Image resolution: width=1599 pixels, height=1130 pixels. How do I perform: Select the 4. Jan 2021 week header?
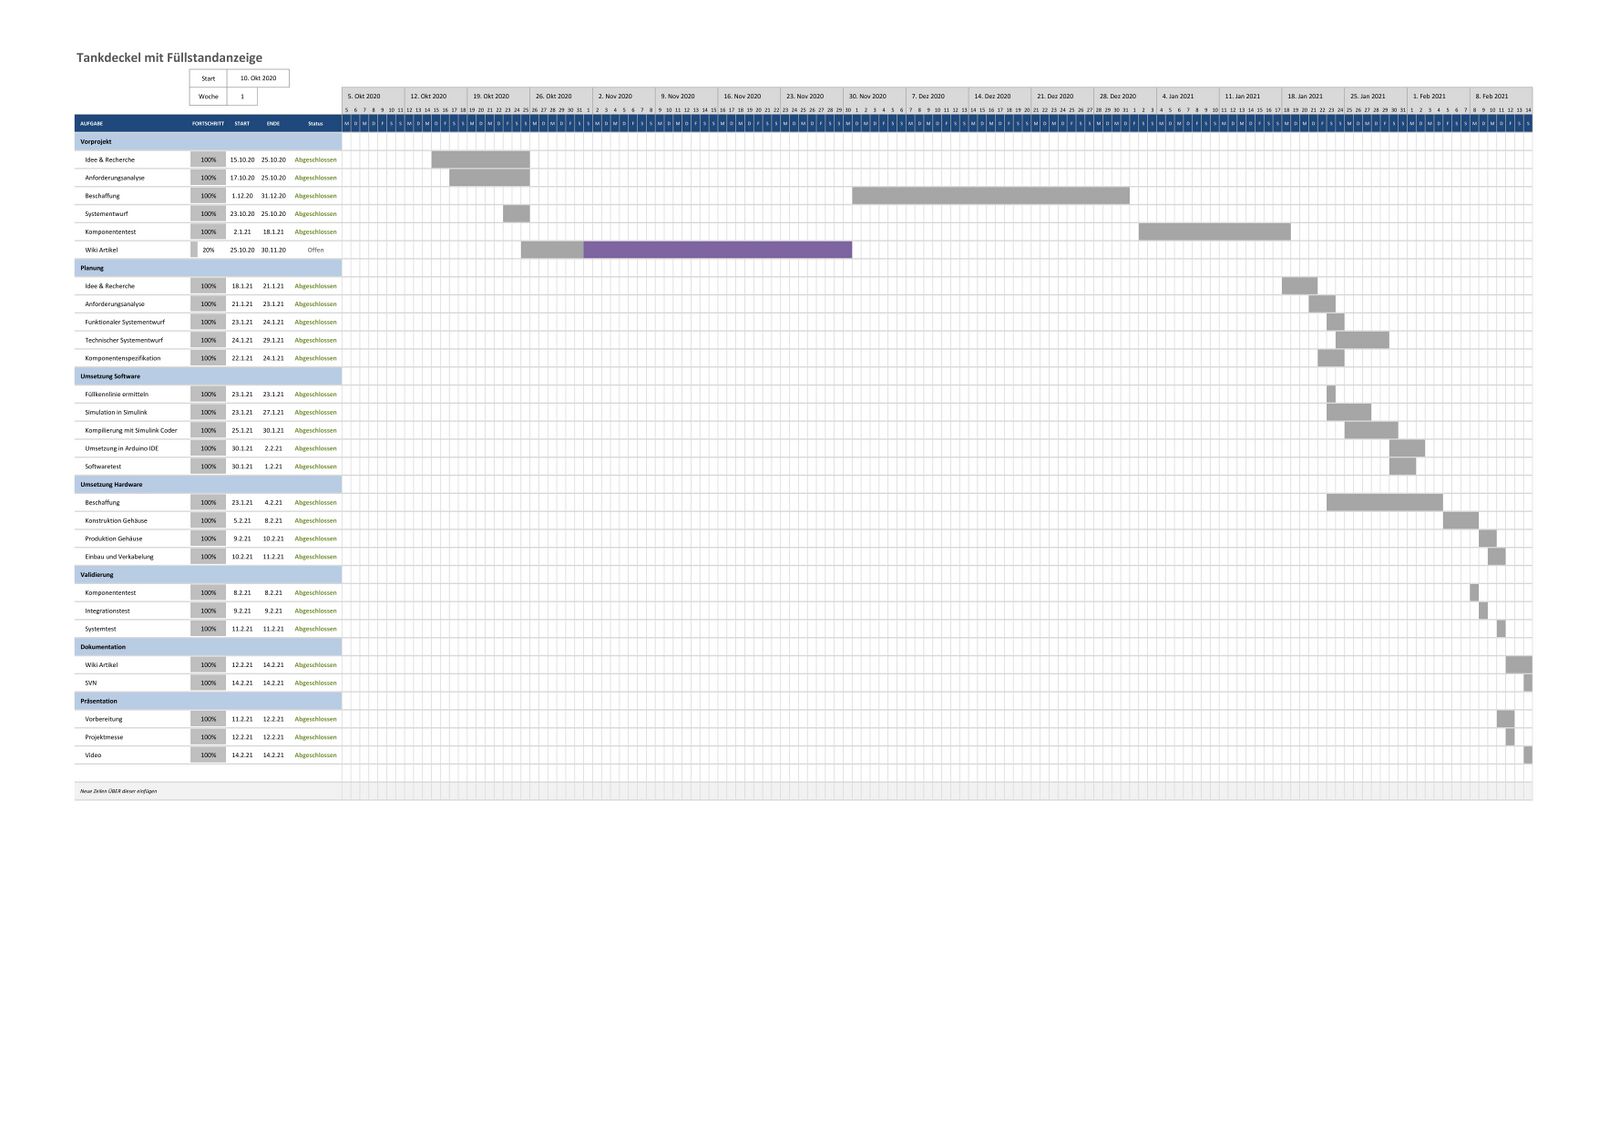pos(1179,97)
